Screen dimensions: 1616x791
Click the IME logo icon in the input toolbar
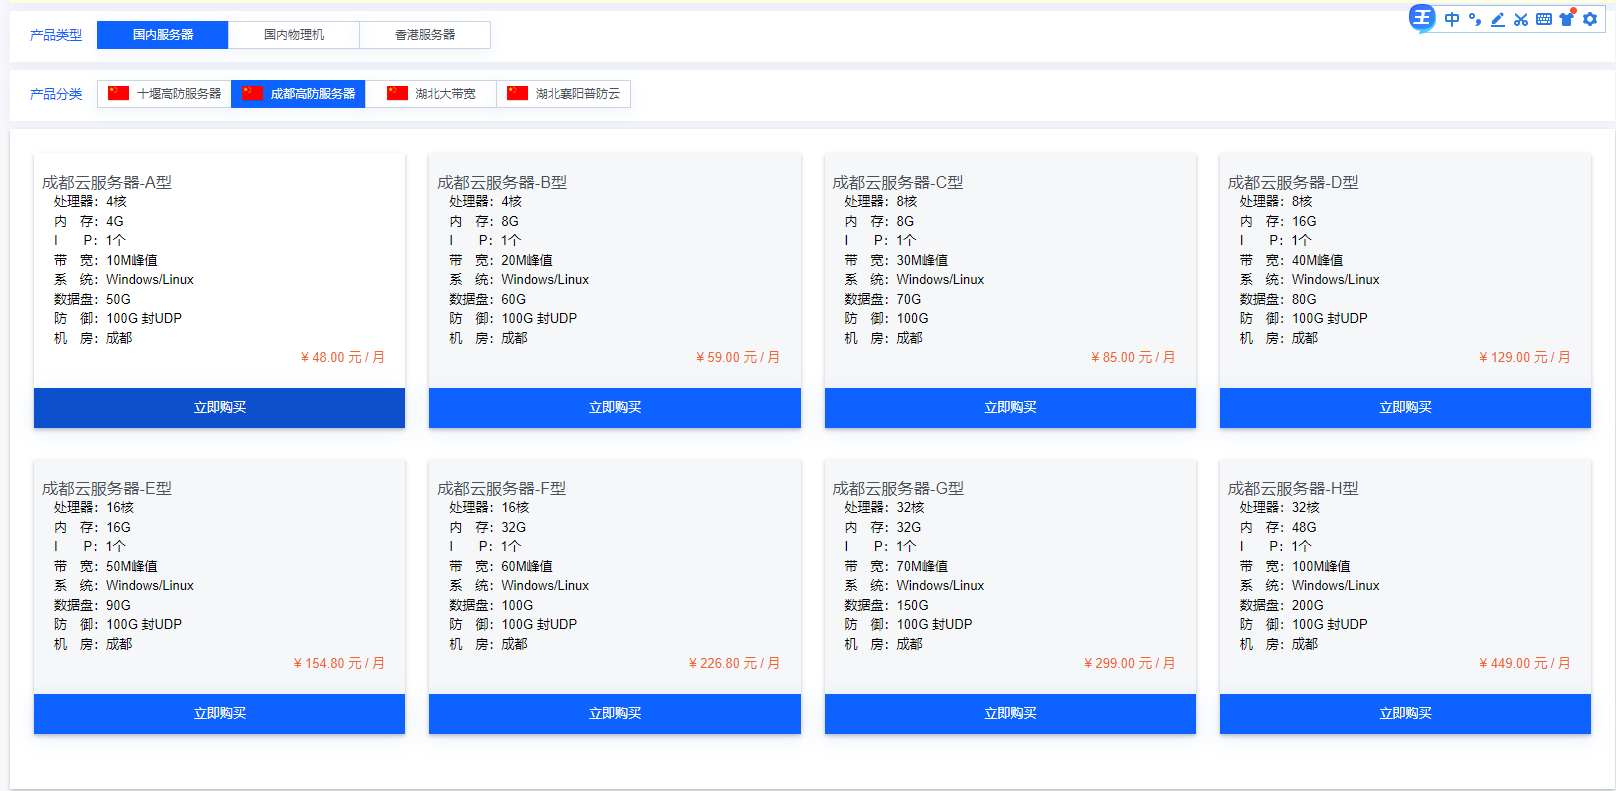coord(1422,18)
